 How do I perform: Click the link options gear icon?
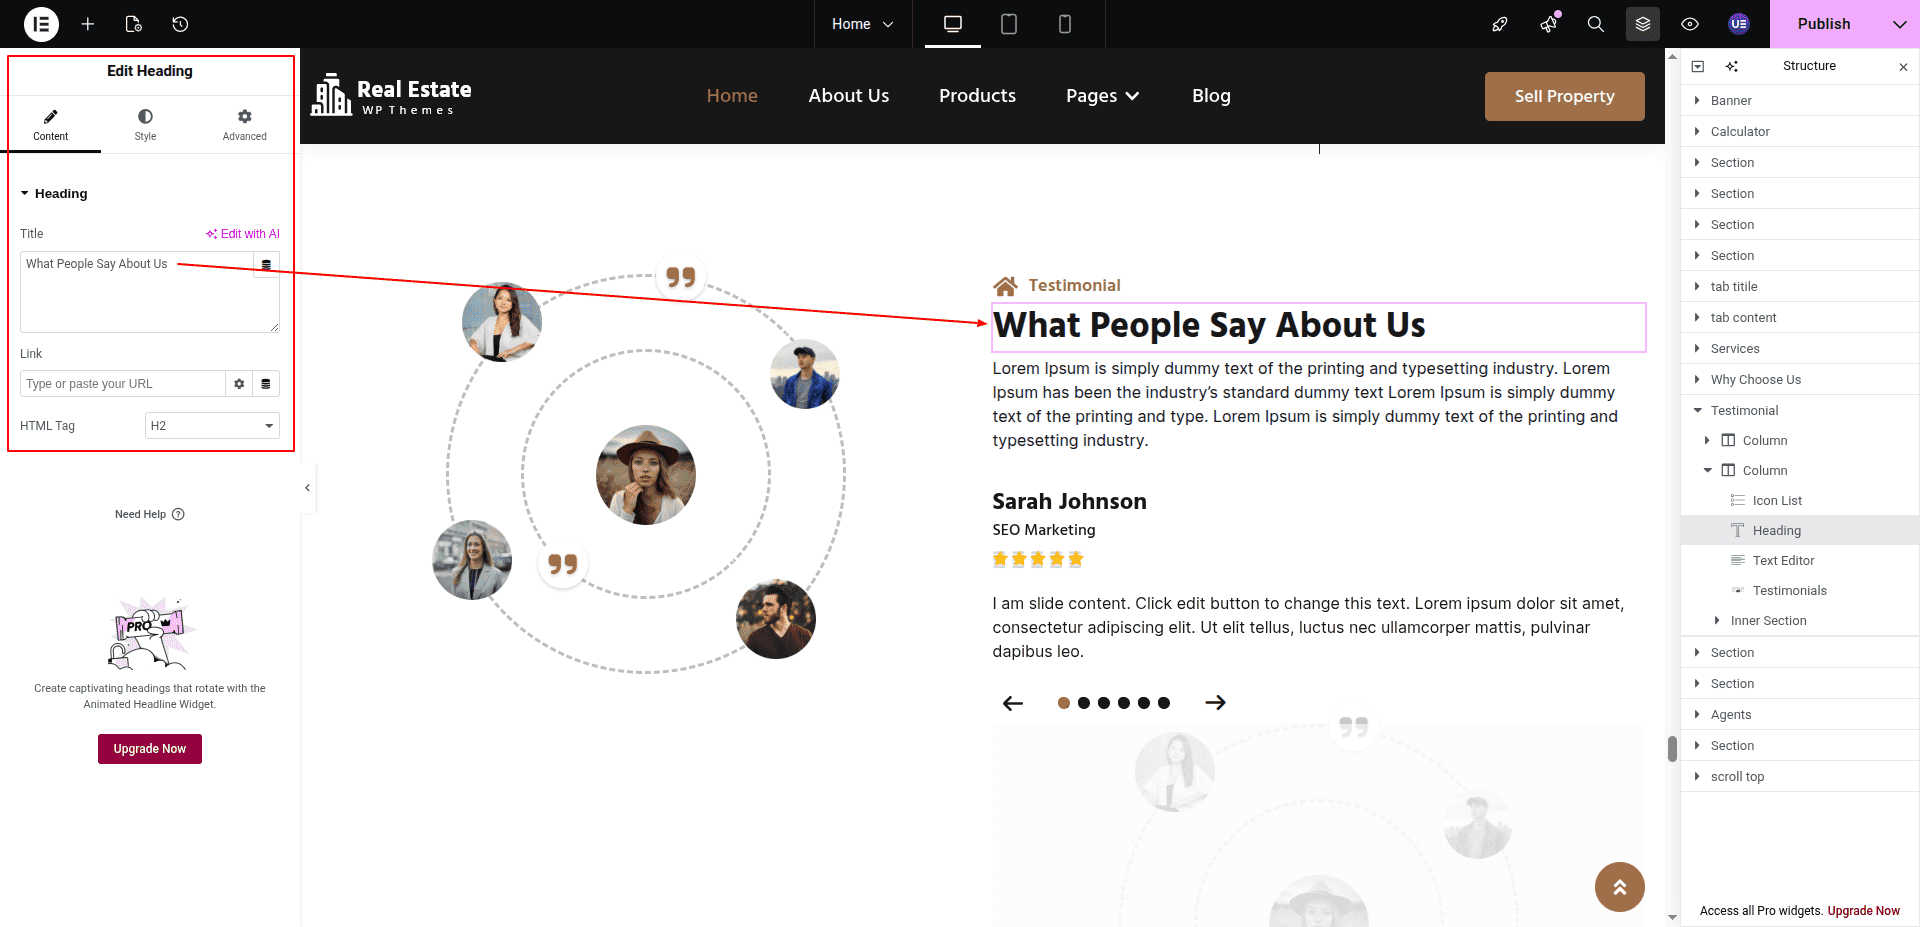click(239, 384)
